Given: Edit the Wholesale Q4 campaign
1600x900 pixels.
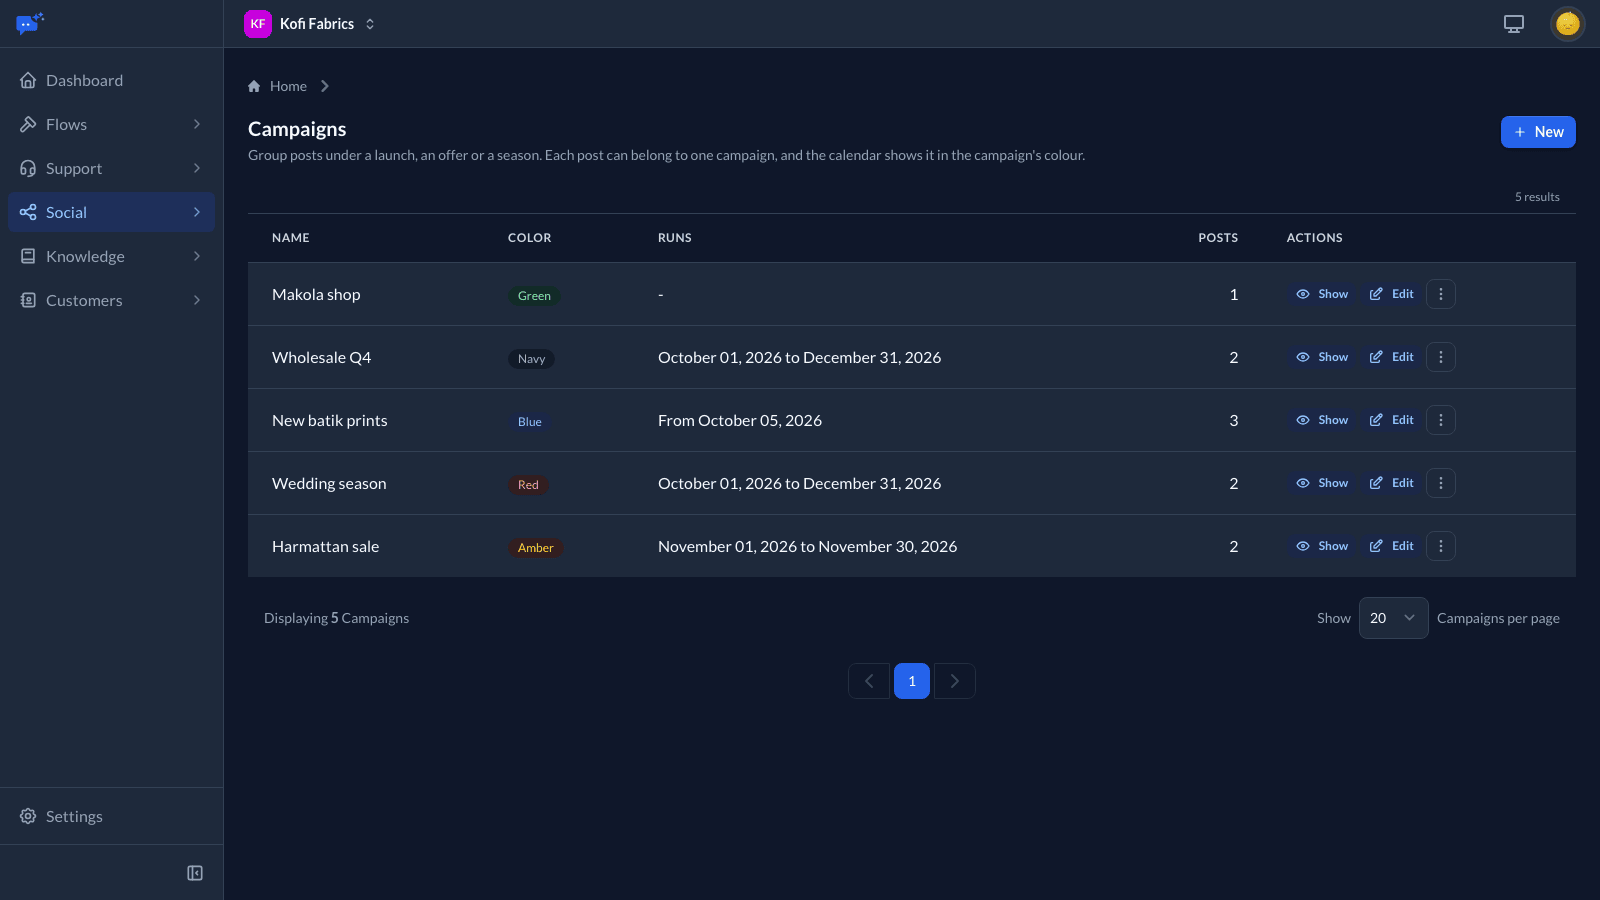Looking at the screenshot, I should coord(1391,357).
